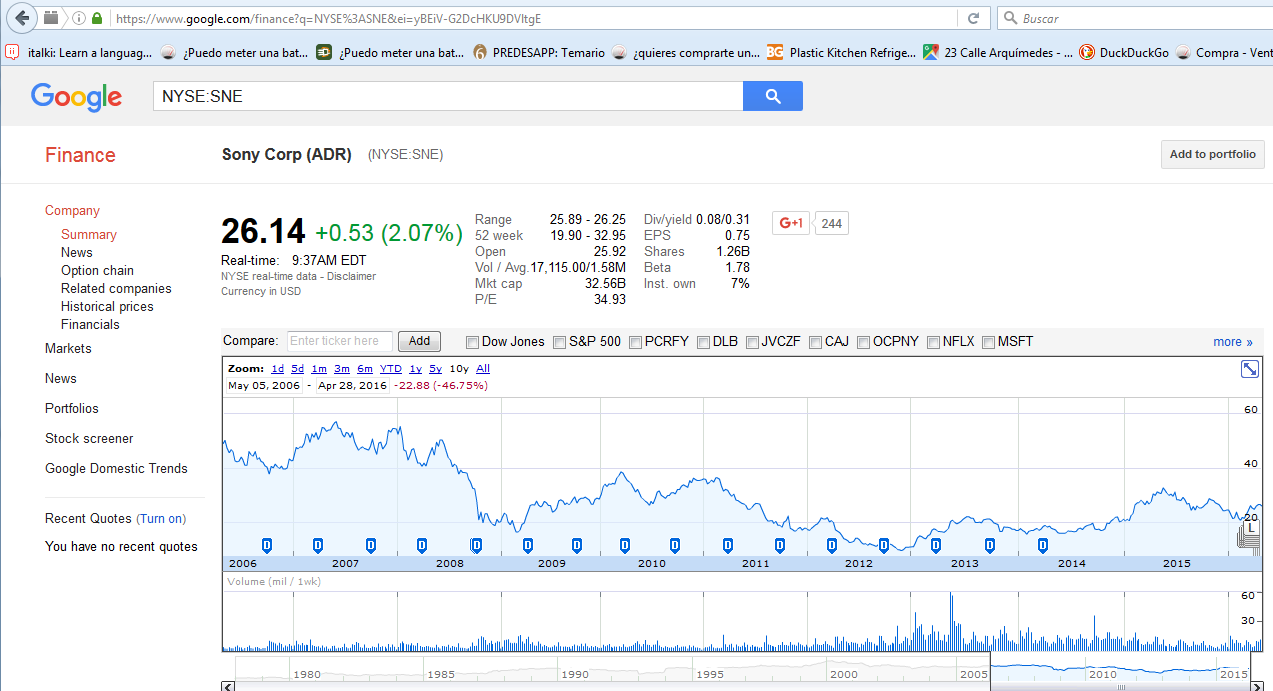Set chart zoom to 5y
1273x691 pixels.
tap(435, 369)
